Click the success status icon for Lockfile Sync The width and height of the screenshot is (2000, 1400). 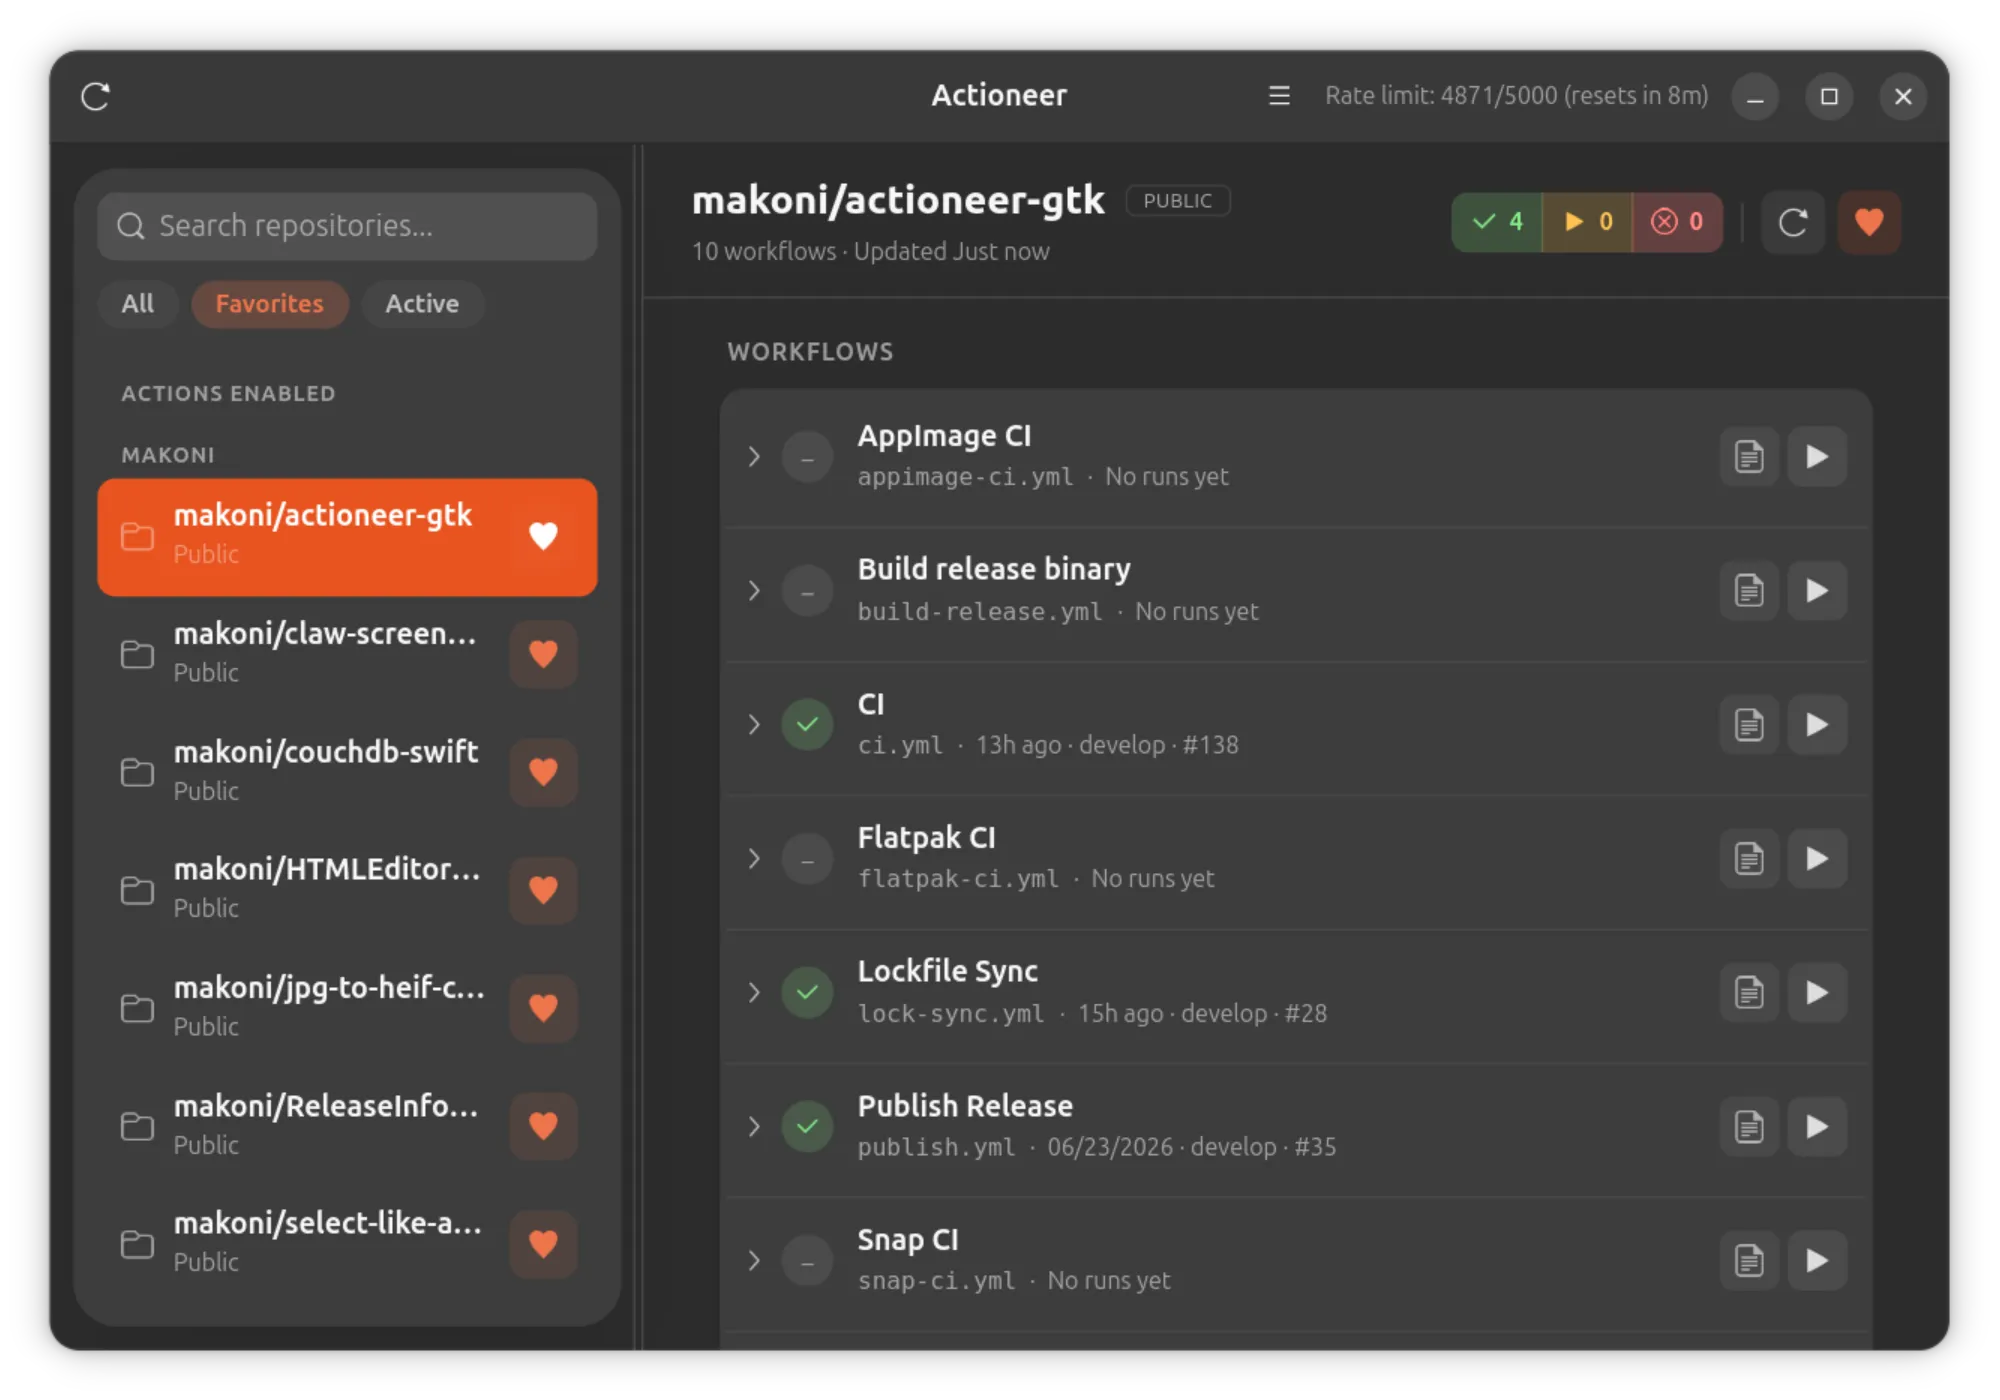808,993
